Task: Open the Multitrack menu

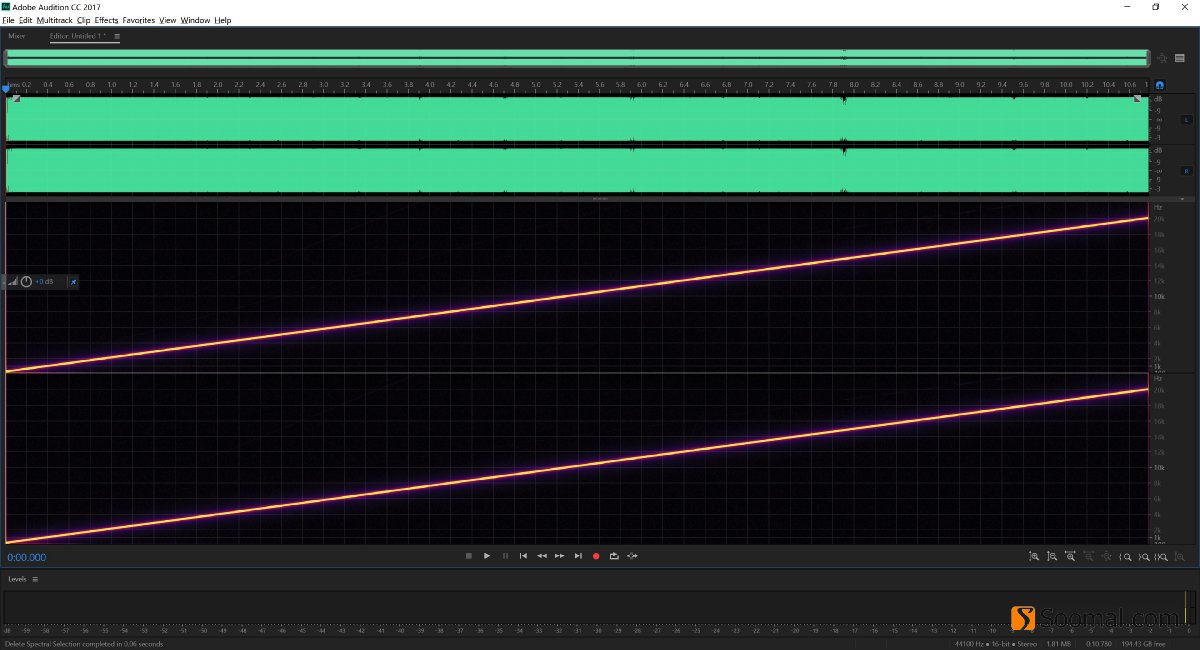Action: (53, 19)
